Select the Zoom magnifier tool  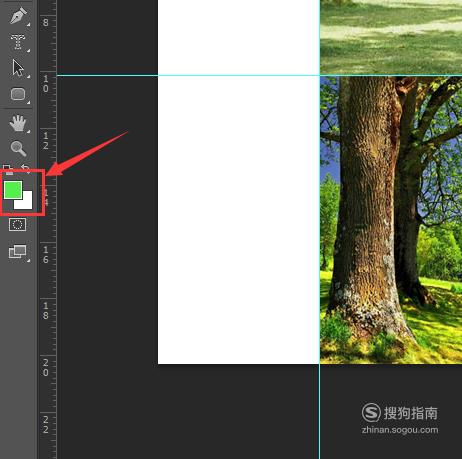pyautogui.click(x=18, y=149)
